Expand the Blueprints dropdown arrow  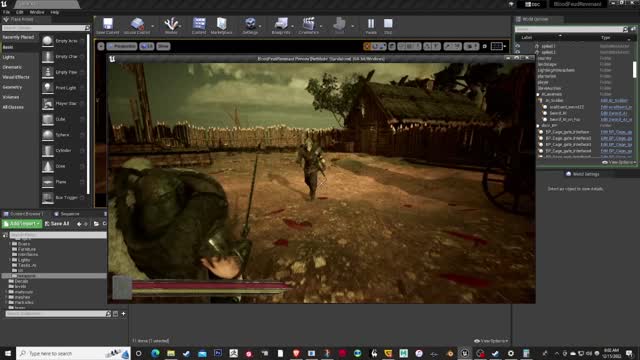point(292,26)
